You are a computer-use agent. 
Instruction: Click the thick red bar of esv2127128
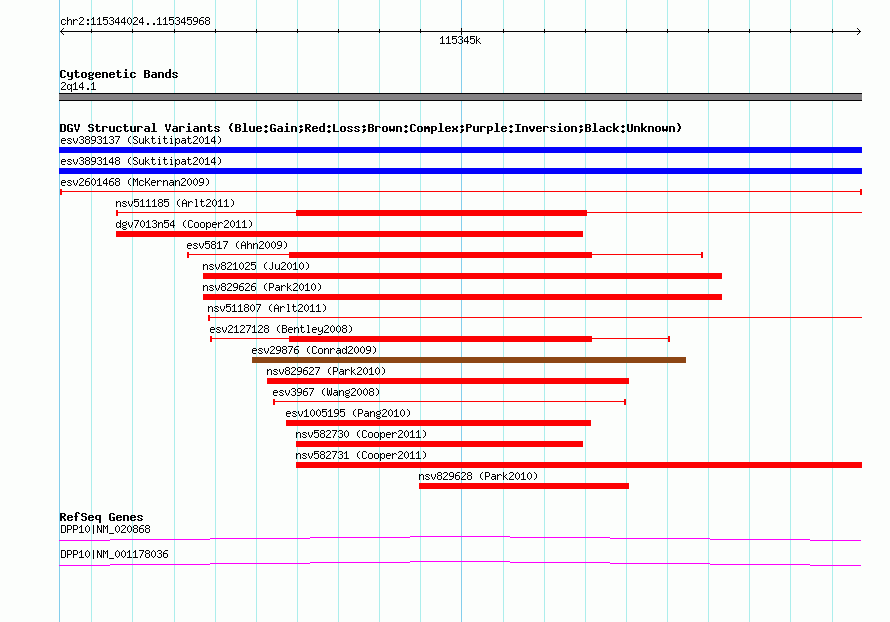pos(440,339)
